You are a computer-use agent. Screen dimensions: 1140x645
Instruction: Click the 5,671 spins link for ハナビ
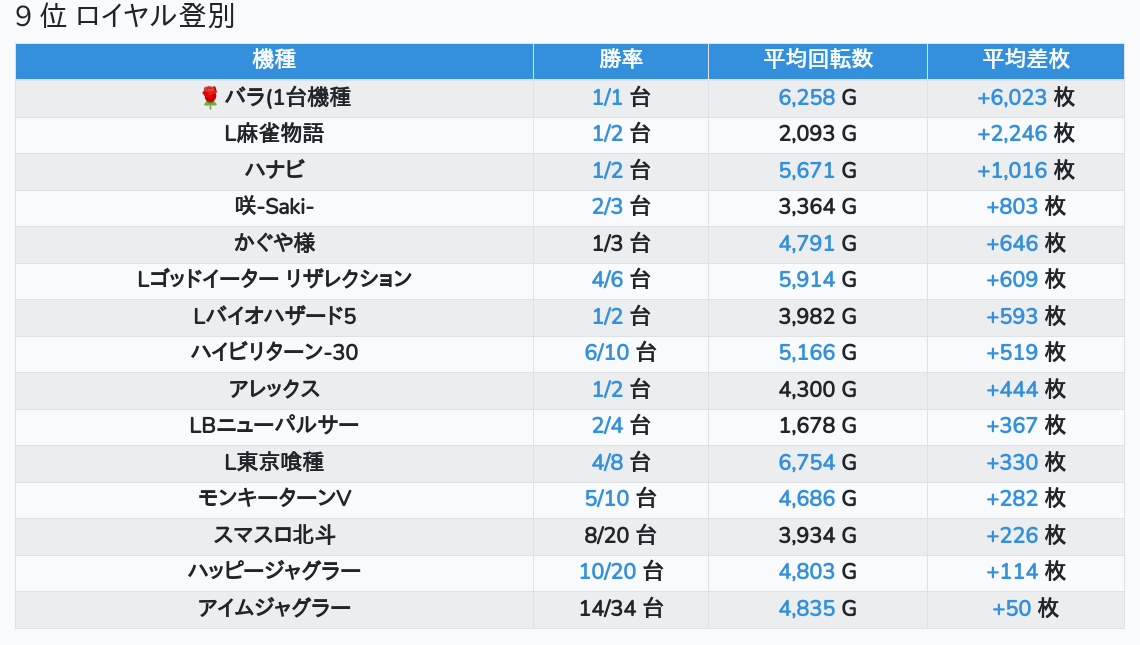806,170
